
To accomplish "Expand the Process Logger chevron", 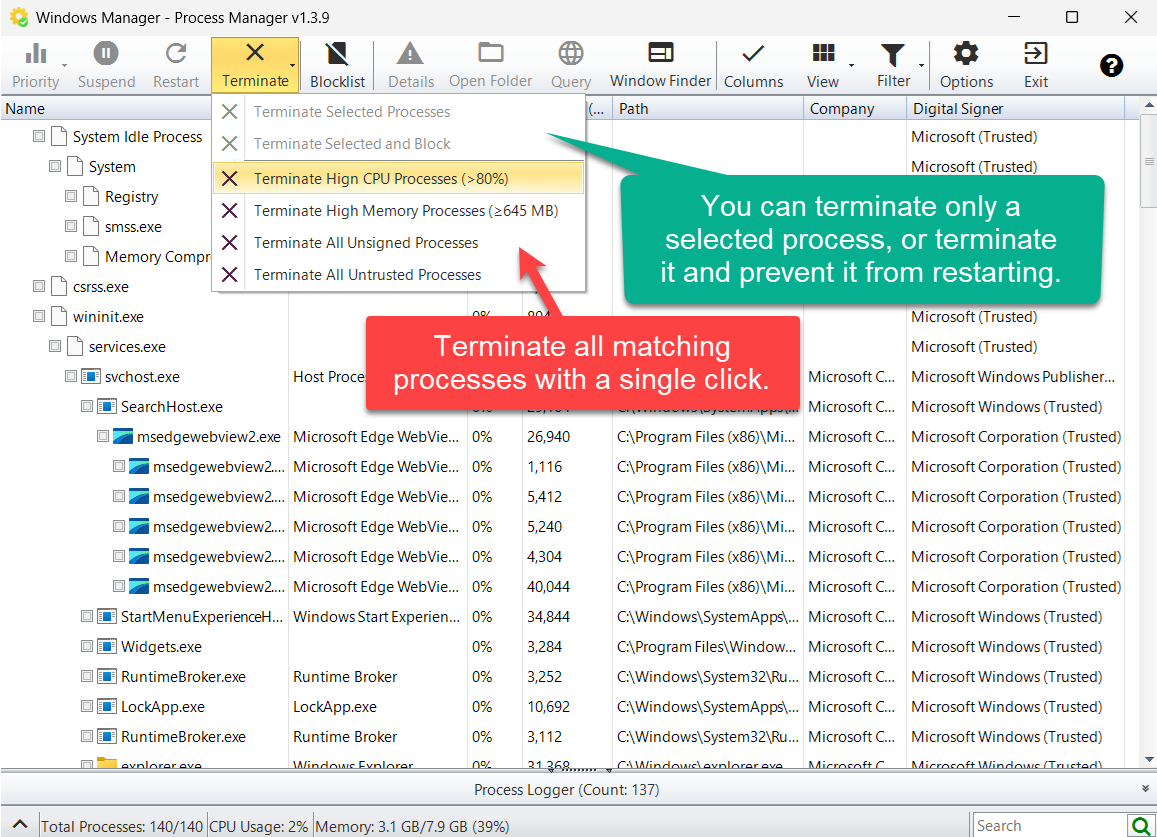I will (x=1144, y=789).
